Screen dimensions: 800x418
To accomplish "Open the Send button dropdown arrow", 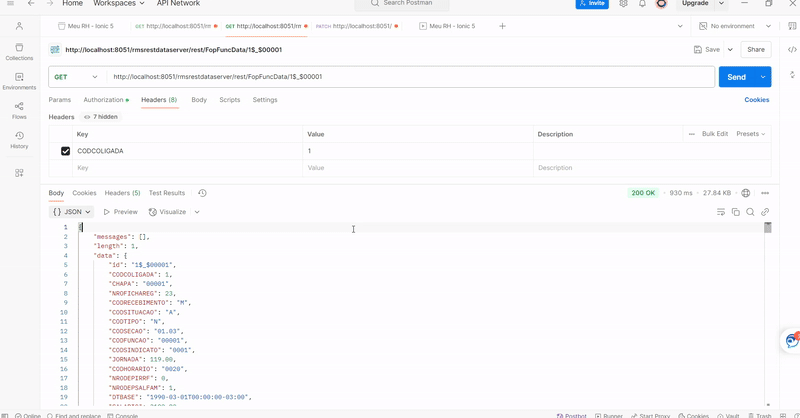I will coord(763,77).
